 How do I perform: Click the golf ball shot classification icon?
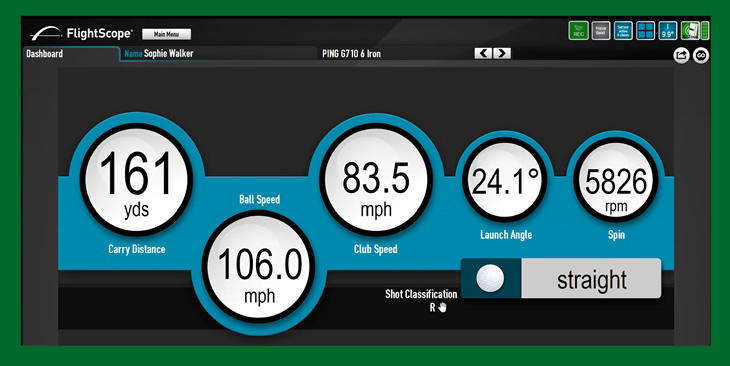(490, 278)
